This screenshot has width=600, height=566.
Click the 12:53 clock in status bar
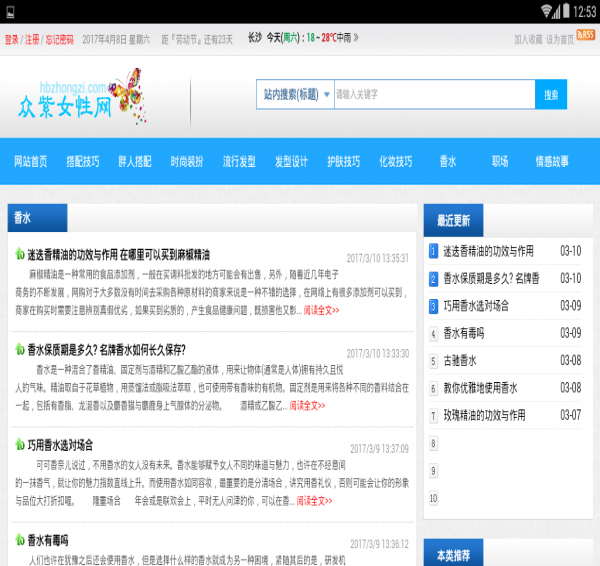(584, 11)
